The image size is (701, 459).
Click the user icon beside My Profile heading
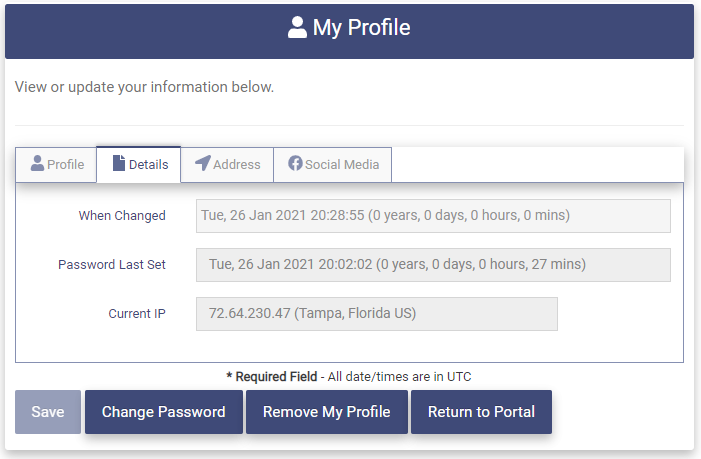click(x=297, y=28)
